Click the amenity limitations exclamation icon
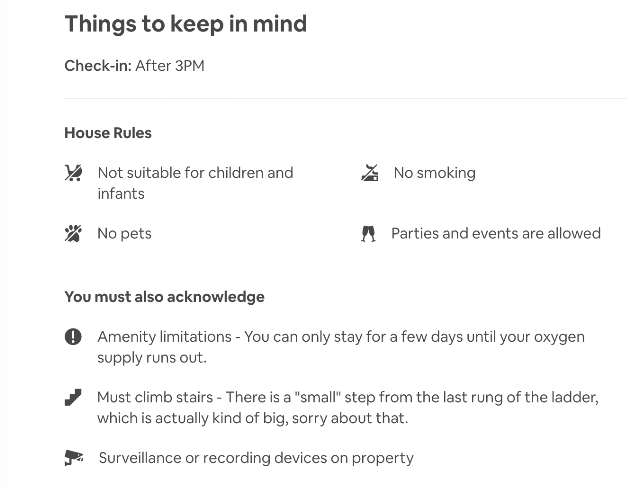The image size is (640, 494). pyautogui.click(x=73, y=337)
